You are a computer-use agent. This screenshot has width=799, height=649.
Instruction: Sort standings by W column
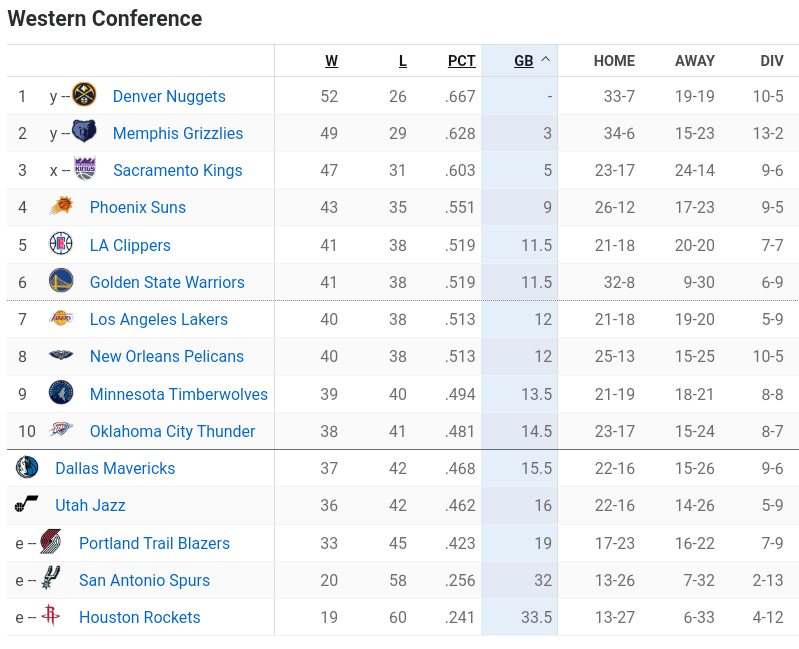point(331,61)
